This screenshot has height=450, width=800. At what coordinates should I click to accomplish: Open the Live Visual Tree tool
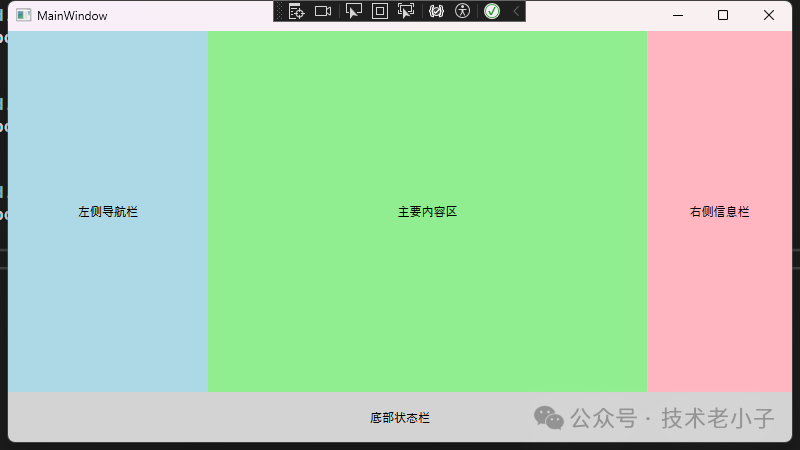pos(296,11)
